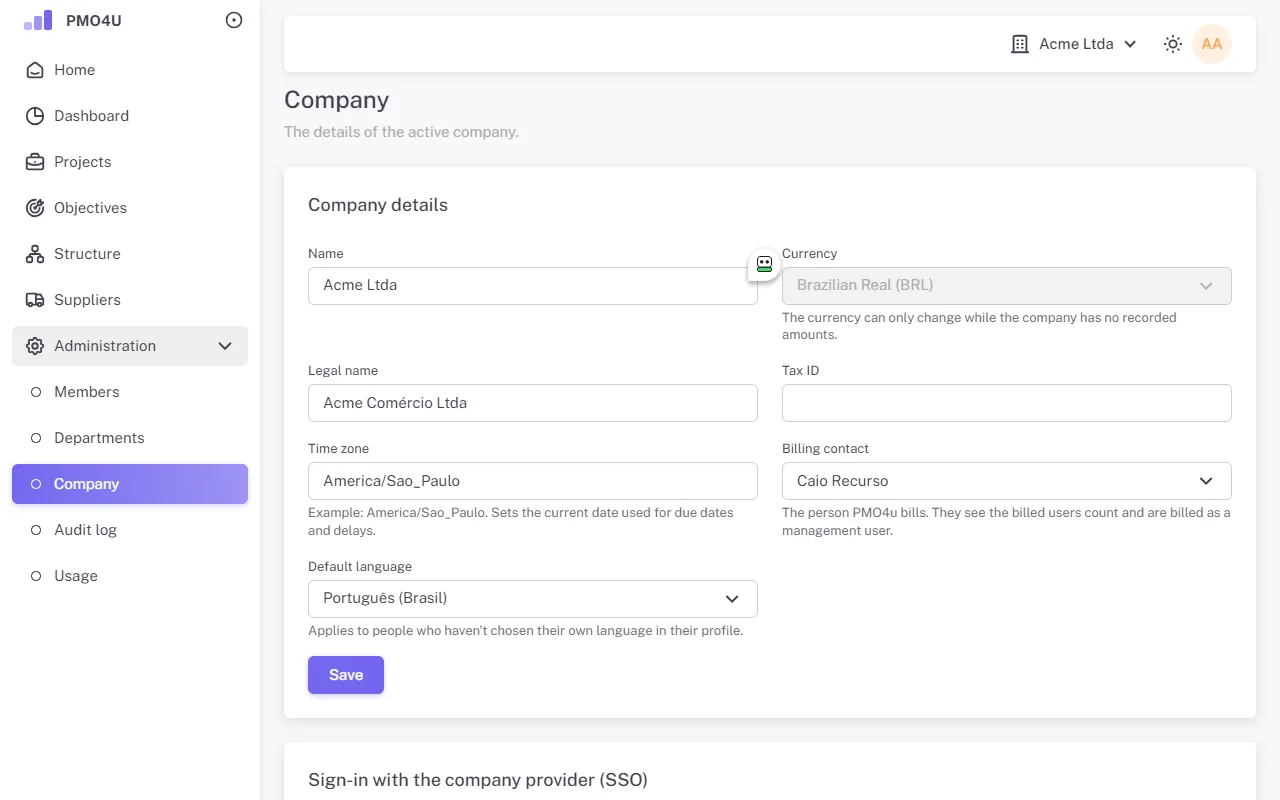Click the Structure hierarchy icon

point(35,254)
